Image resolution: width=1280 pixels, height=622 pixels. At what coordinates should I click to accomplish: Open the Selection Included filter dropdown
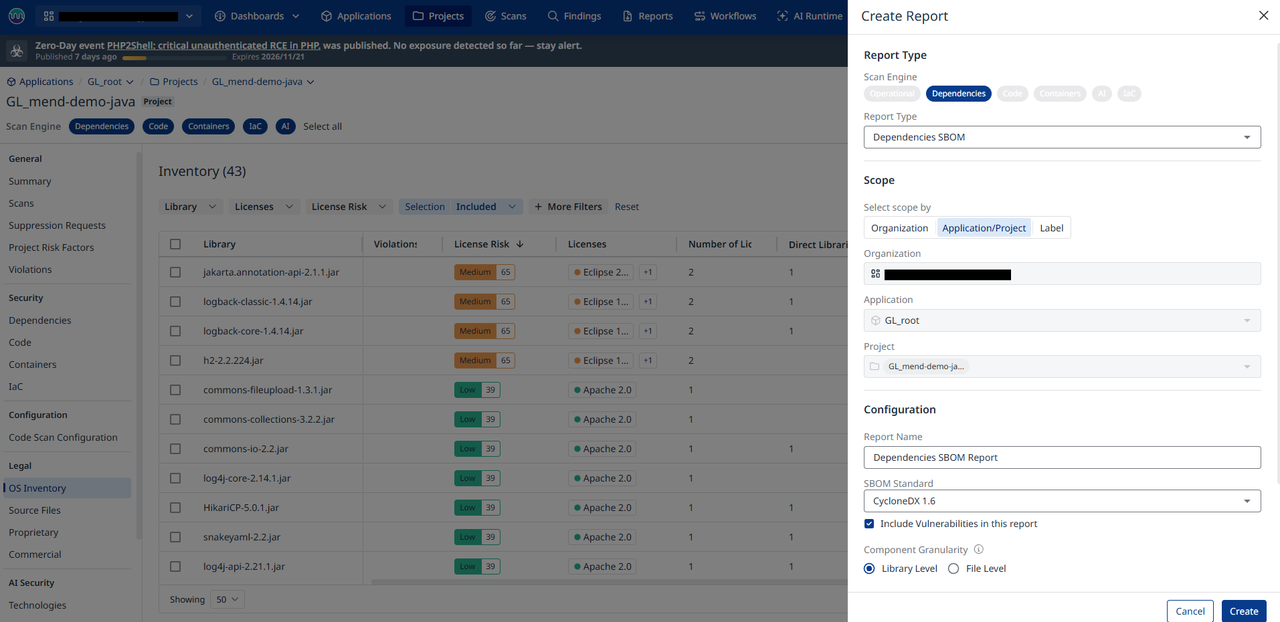click(461, 207)
